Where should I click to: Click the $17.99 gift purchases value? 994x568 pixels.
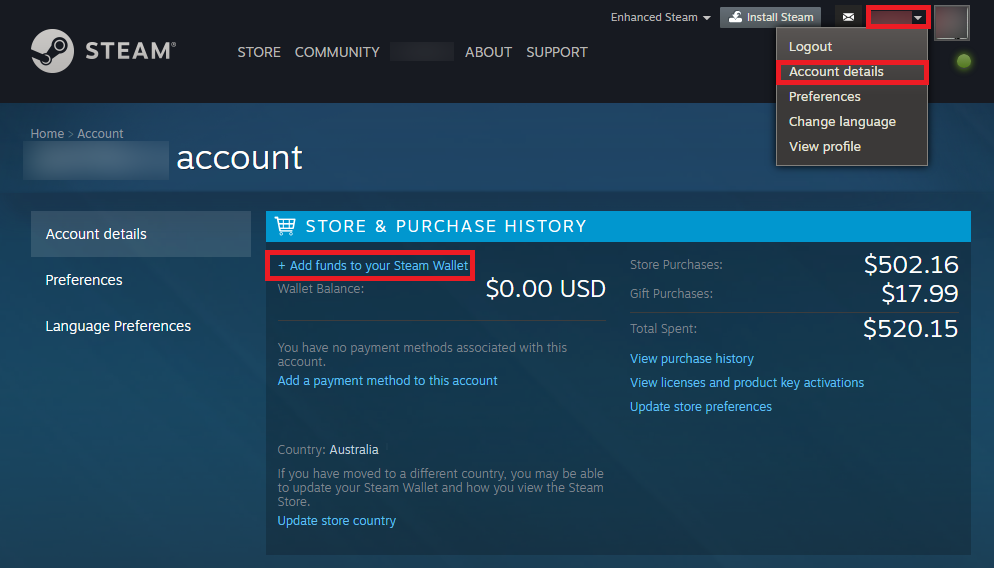[920, 294]
